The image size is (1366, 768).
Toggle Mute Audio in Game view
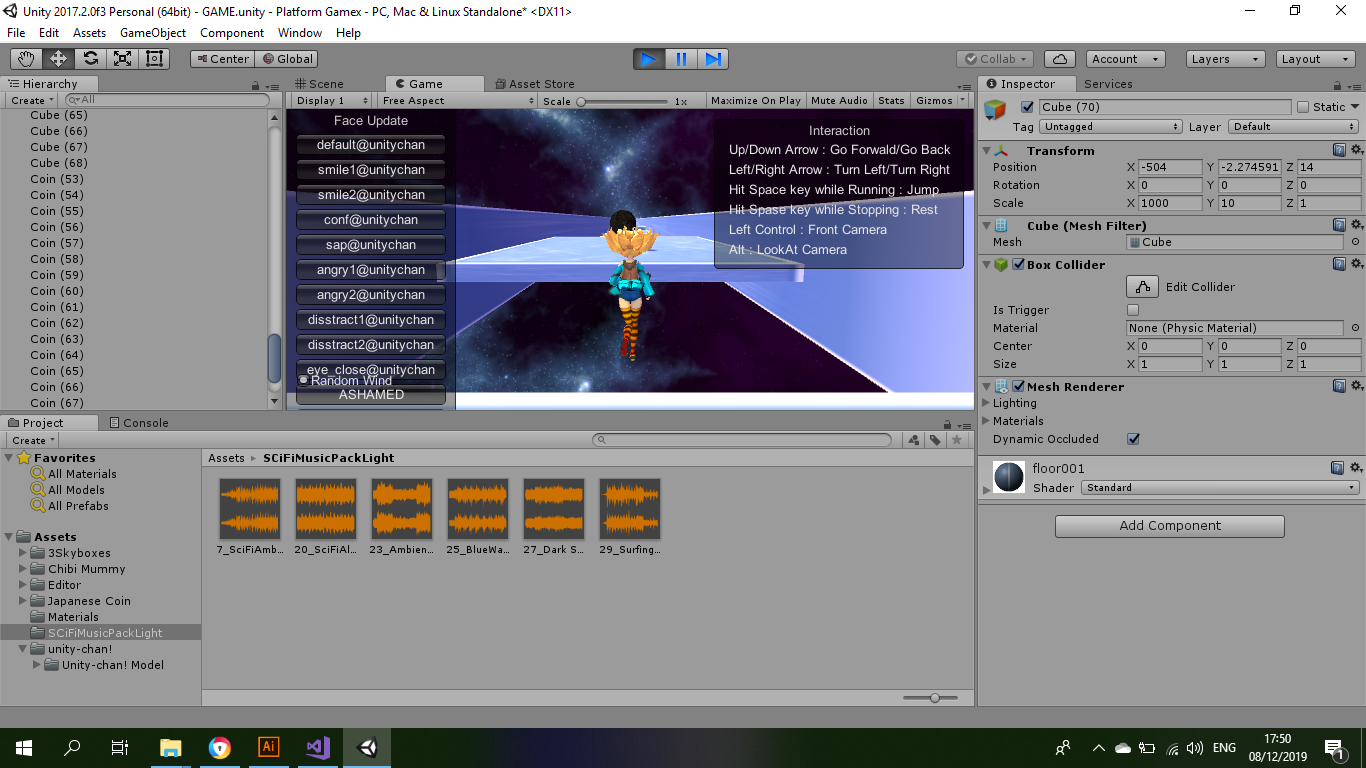coord(839,100)
